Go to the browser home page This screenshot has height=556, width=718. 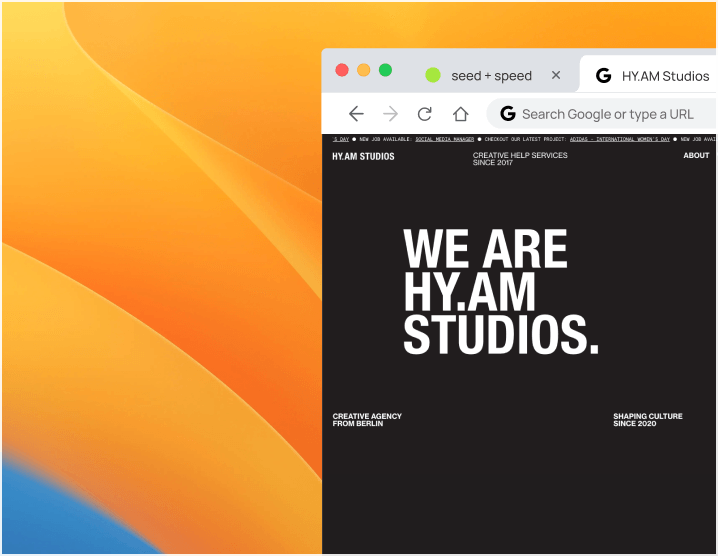tap(460, 114)
